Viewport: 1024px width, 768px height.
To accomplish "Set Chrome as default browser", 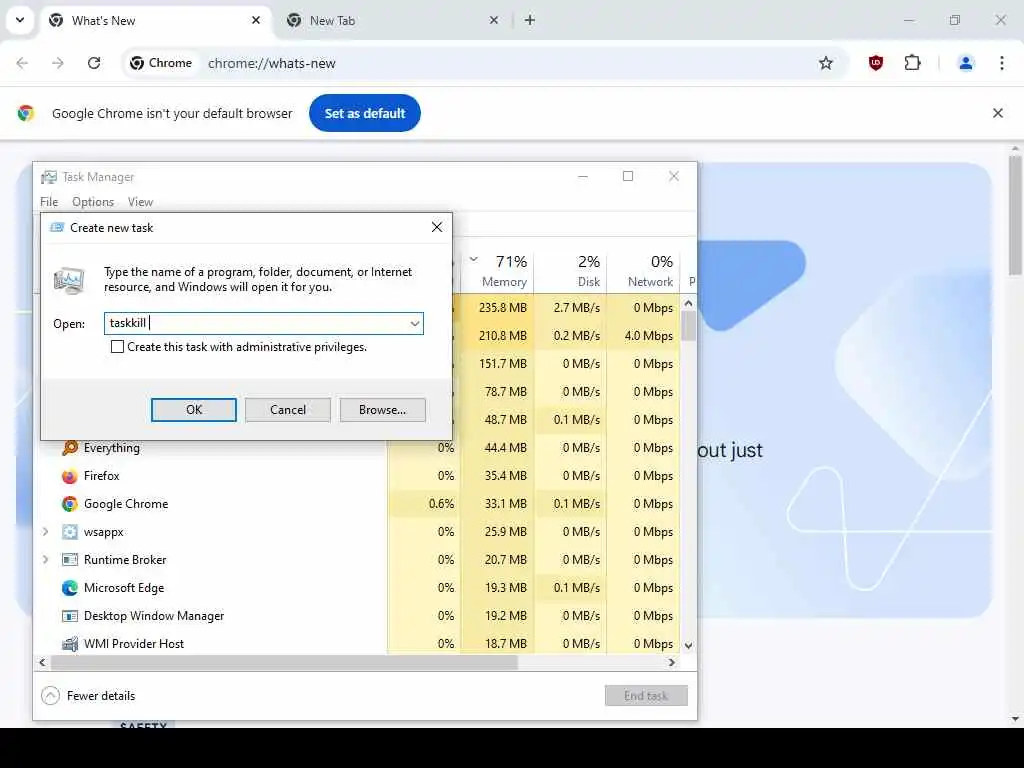I will coord(365,113).
